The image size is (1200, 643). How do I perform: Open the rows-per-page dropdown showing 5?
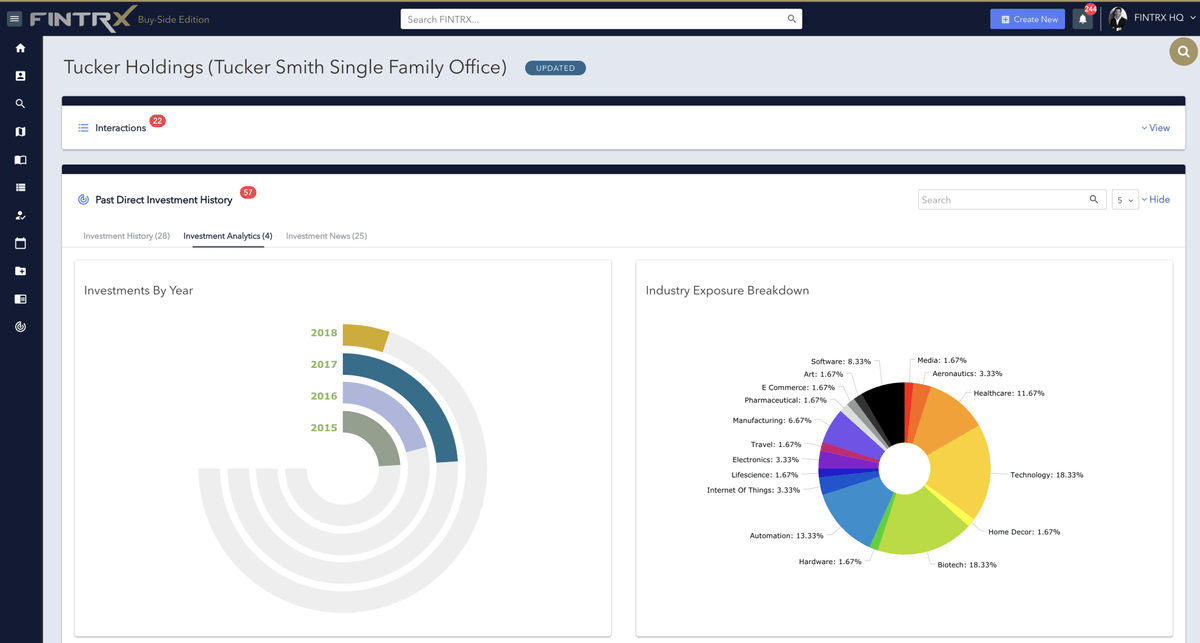click(1125, 200)
